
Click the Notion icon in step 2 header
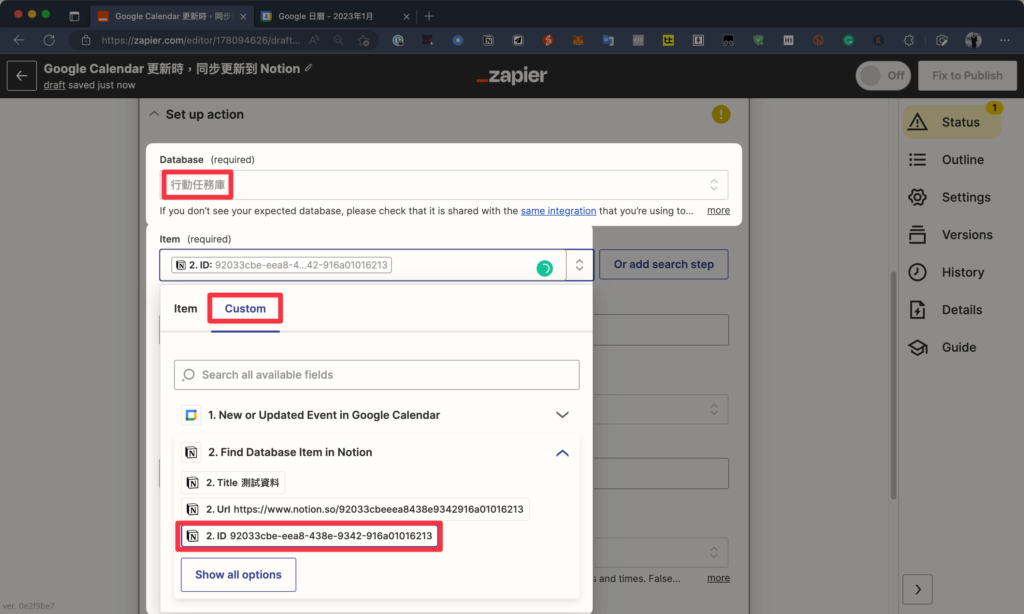191,452
